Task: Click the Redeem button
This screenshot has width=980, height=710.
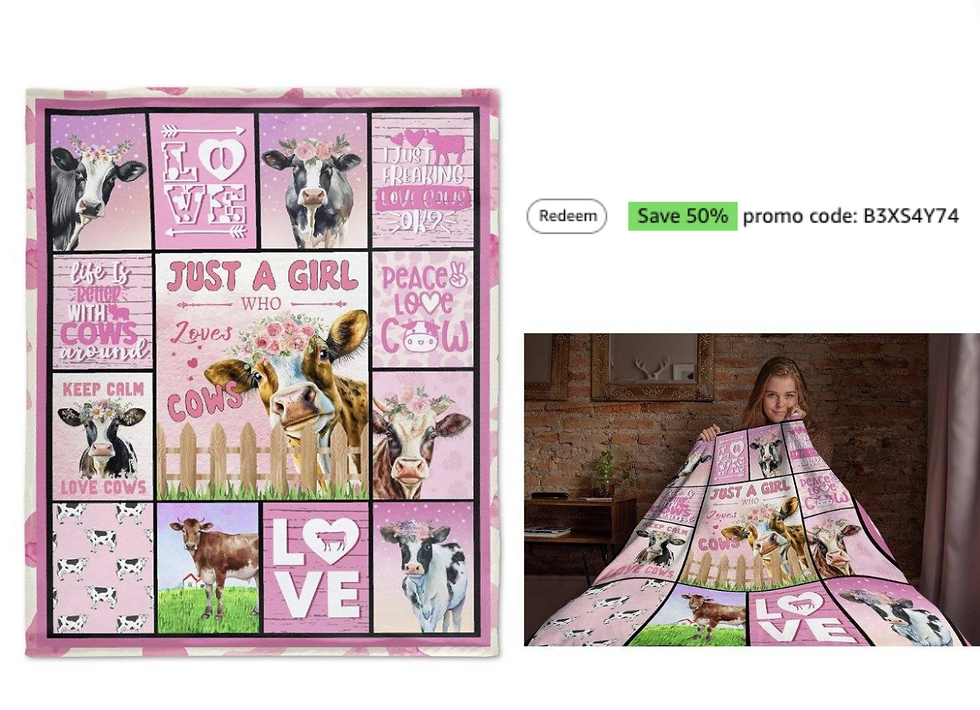Action: pos(566,216)
